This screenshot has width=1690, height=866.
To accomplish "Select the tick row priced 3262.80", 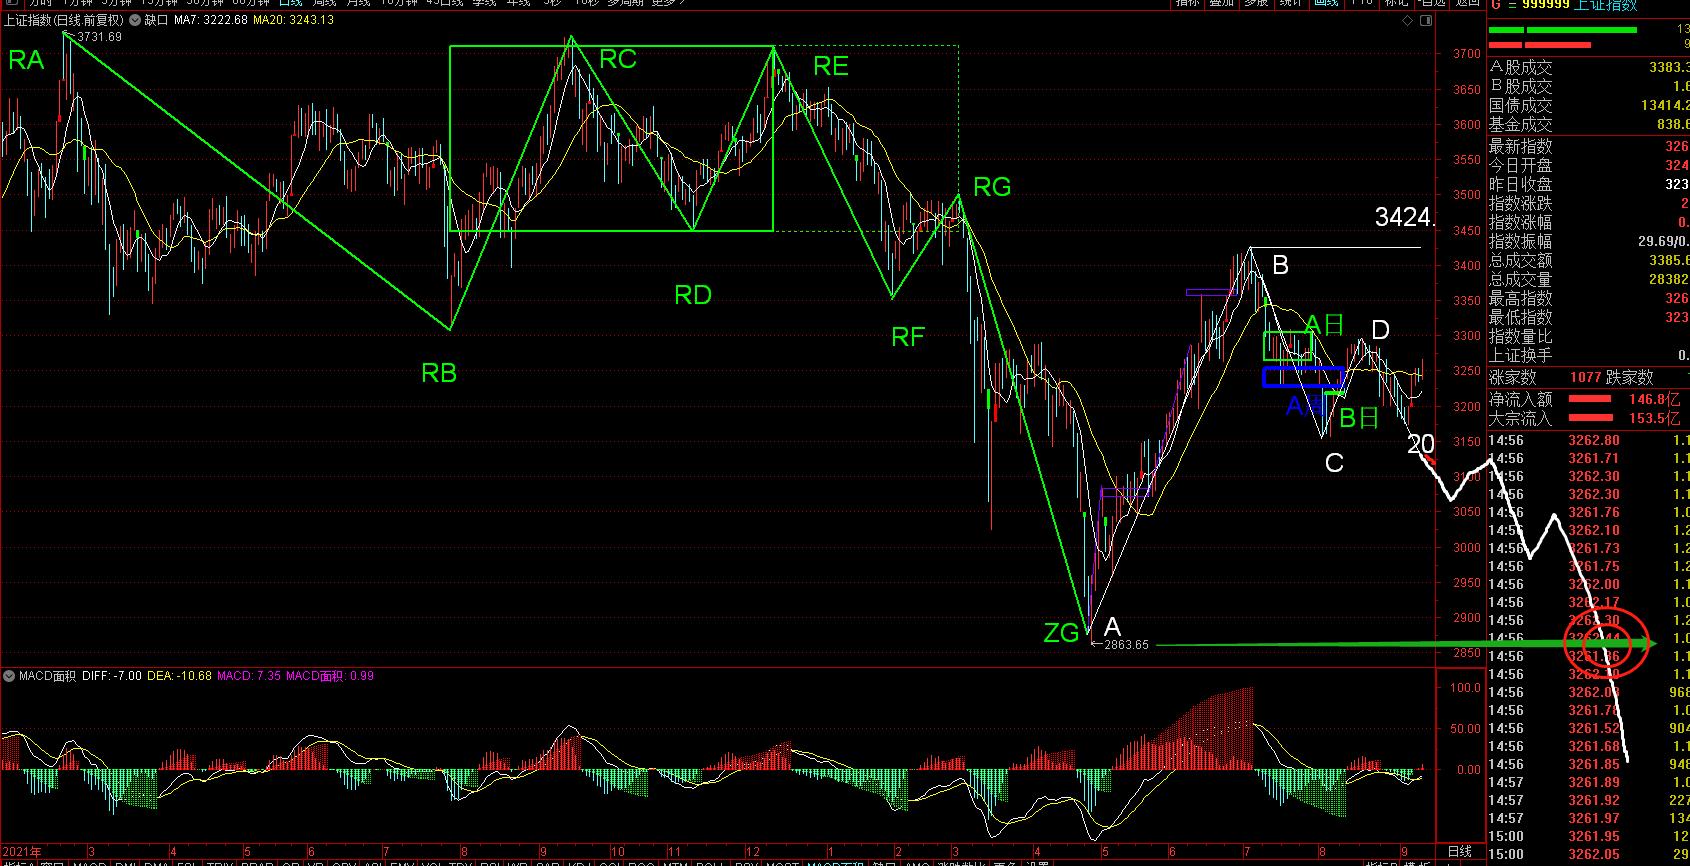I will point(1589,440).
